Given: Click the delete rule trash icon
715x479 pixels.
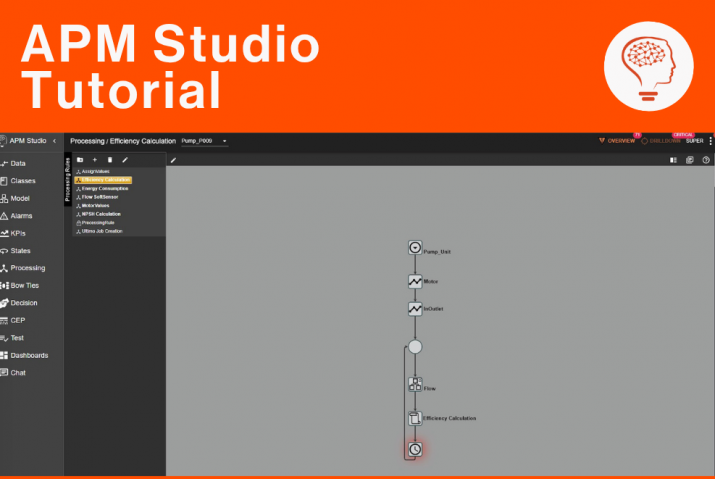Looking at the screenshot, I should (110, 159).
